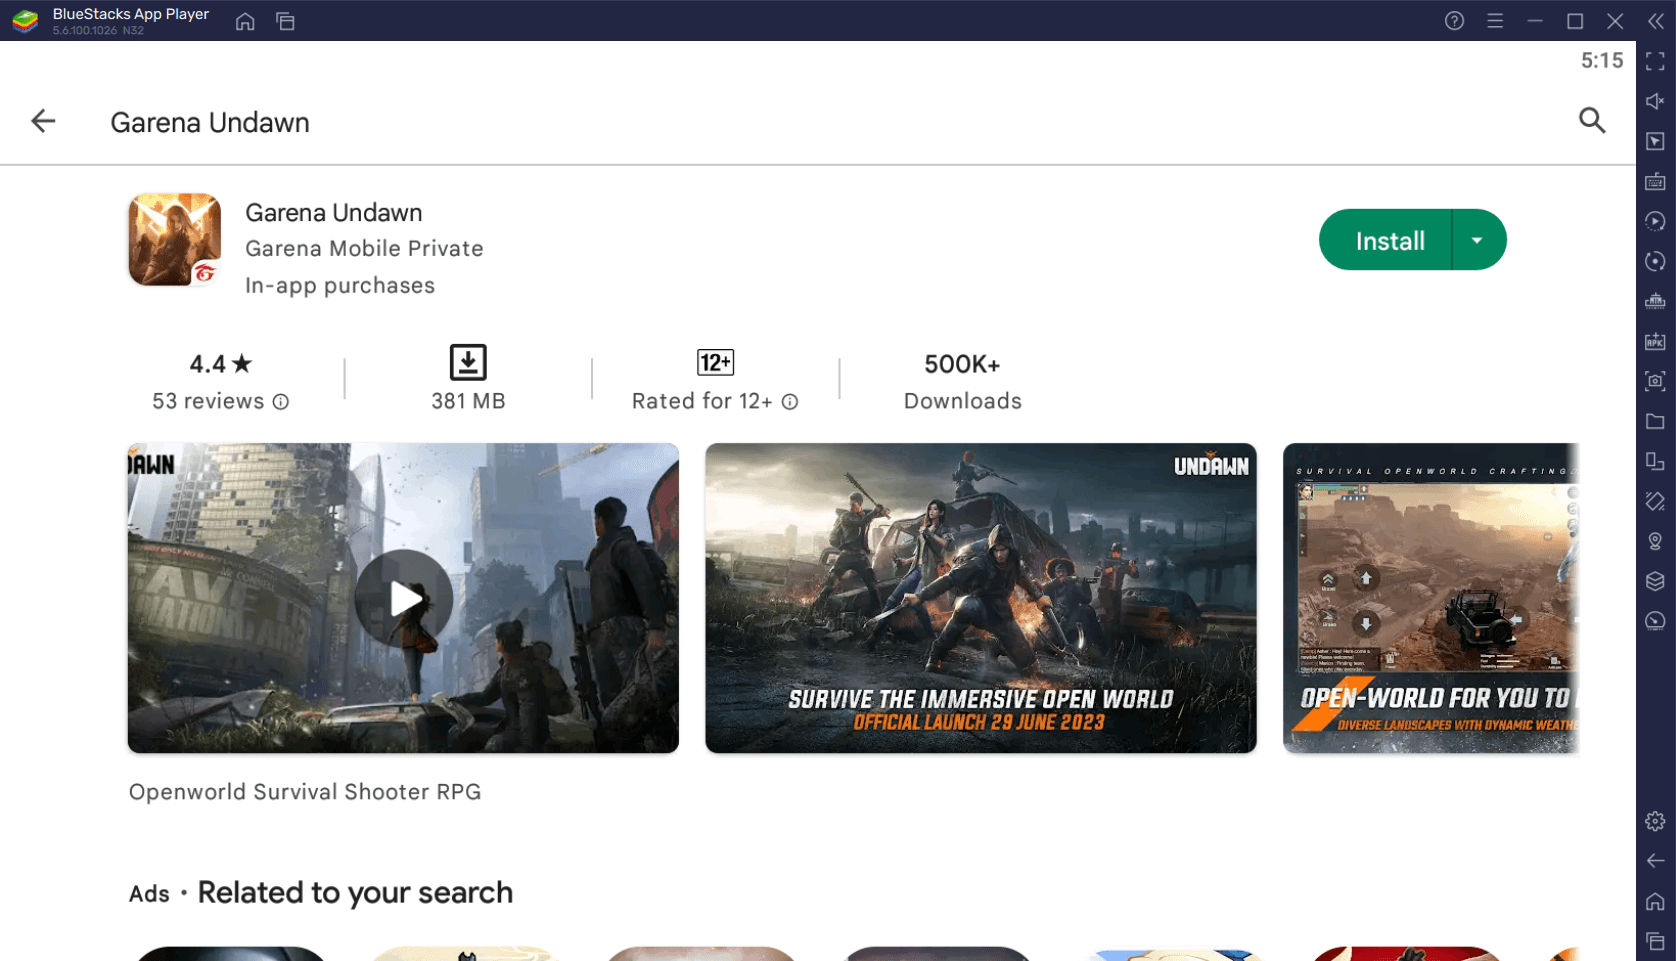1676x961 pixels.
Task: Click the 381 MB download size
Action: click(468, 402)
